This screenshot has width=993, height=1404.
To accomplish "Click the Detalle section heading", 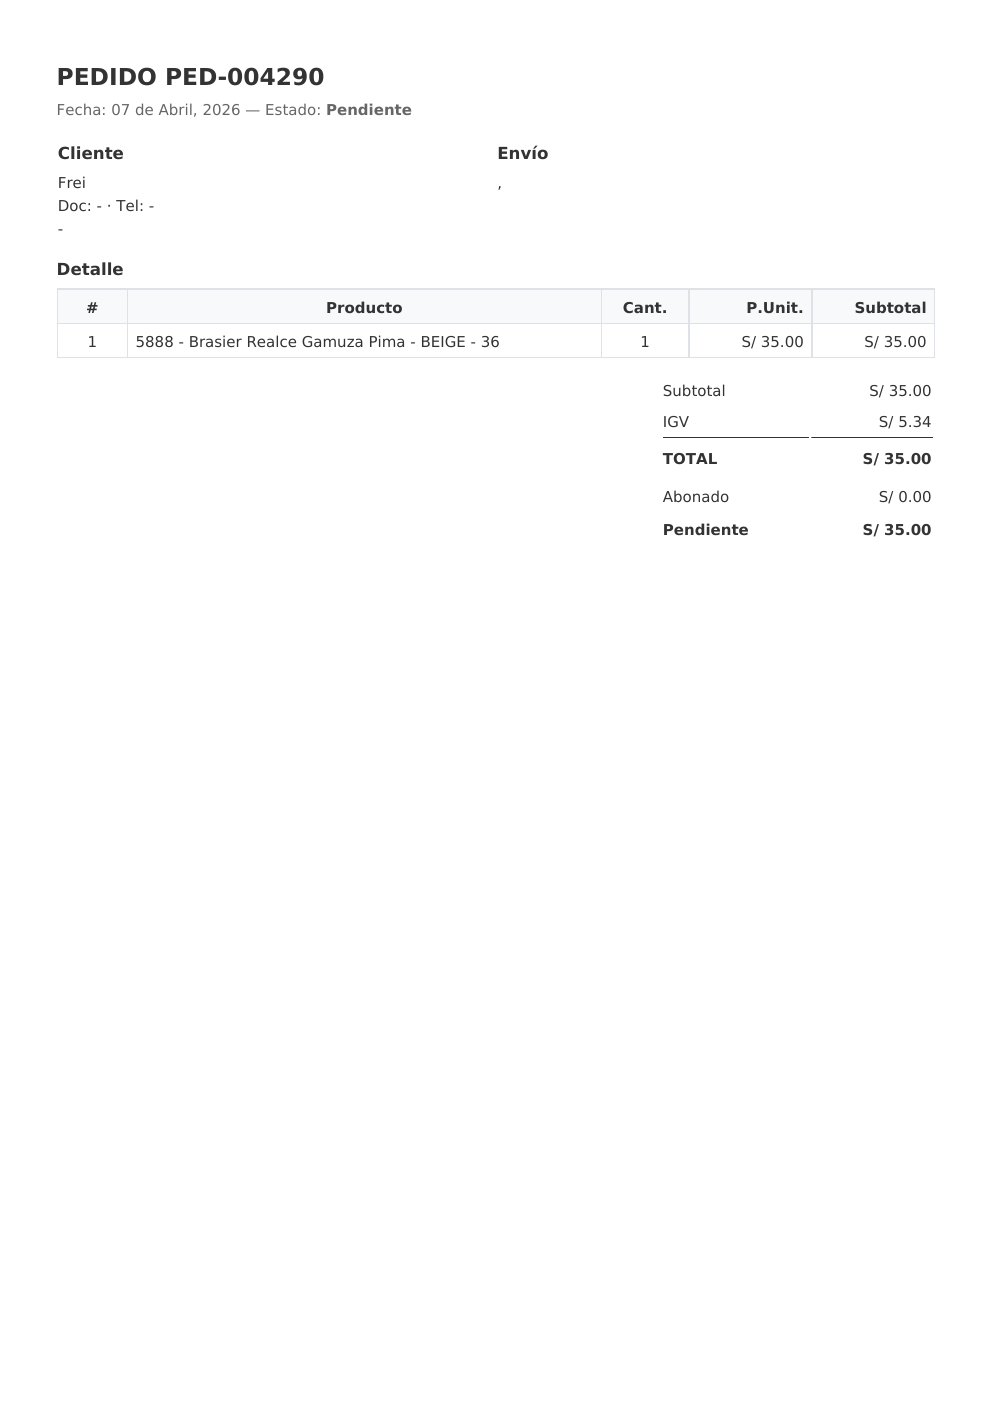I will tap(90, 269).
